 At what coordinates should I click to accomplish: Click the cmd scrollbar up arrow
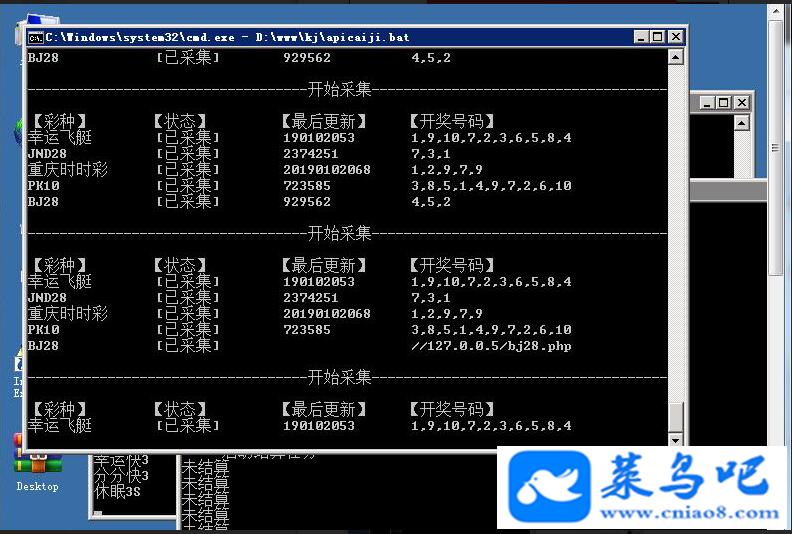tap(676, 57)
